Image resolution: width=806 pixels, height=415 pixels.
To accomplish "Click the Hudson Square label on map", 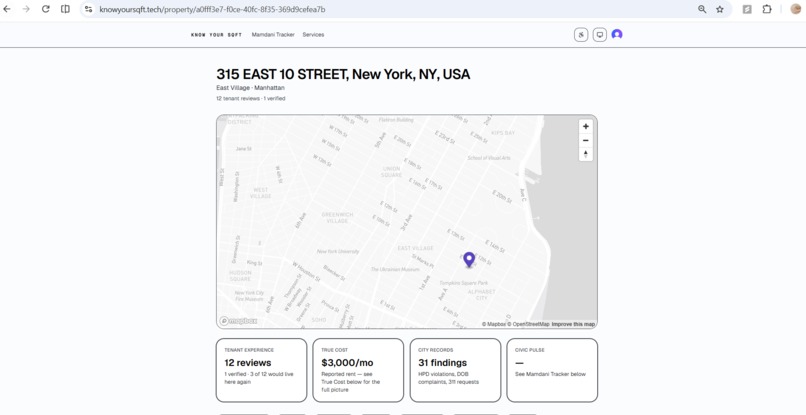I will (x=240, y=276).
